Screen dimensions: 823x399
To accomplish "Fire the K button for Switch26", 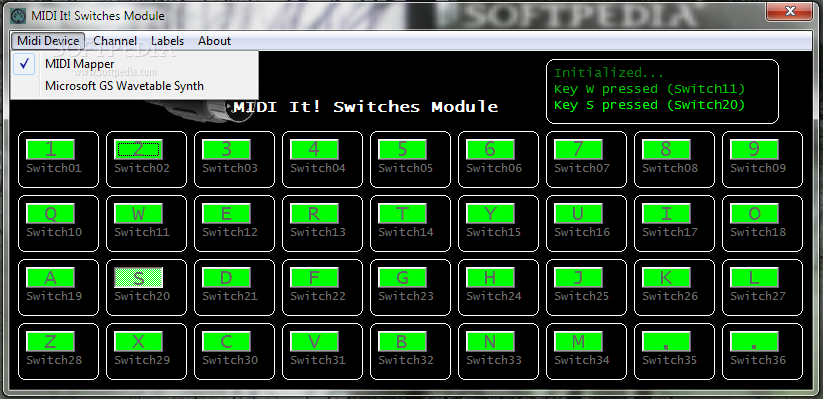I will [x=667, y=278].
